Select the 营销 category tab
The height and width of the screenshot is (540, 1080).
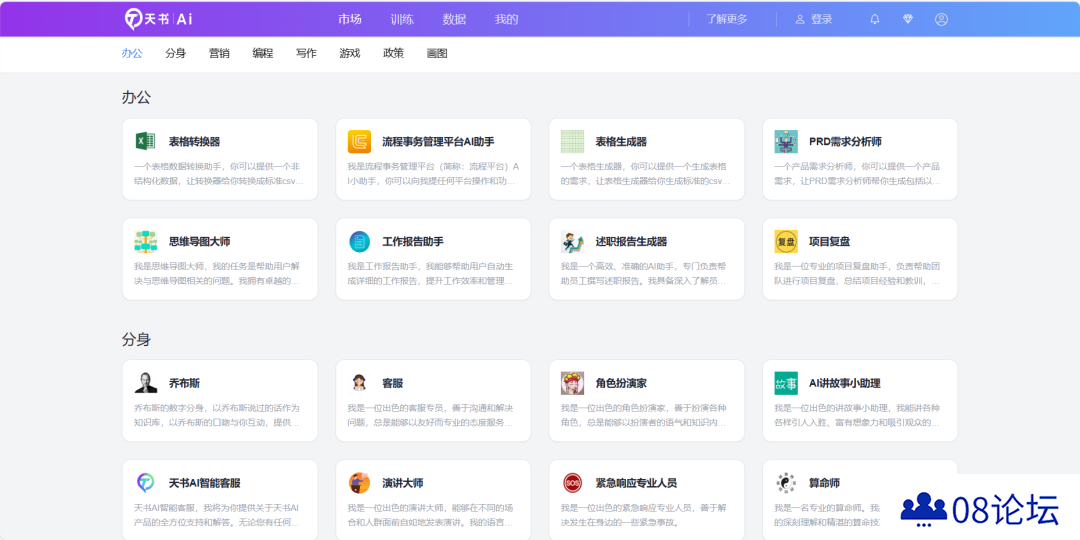click(219, 53)
